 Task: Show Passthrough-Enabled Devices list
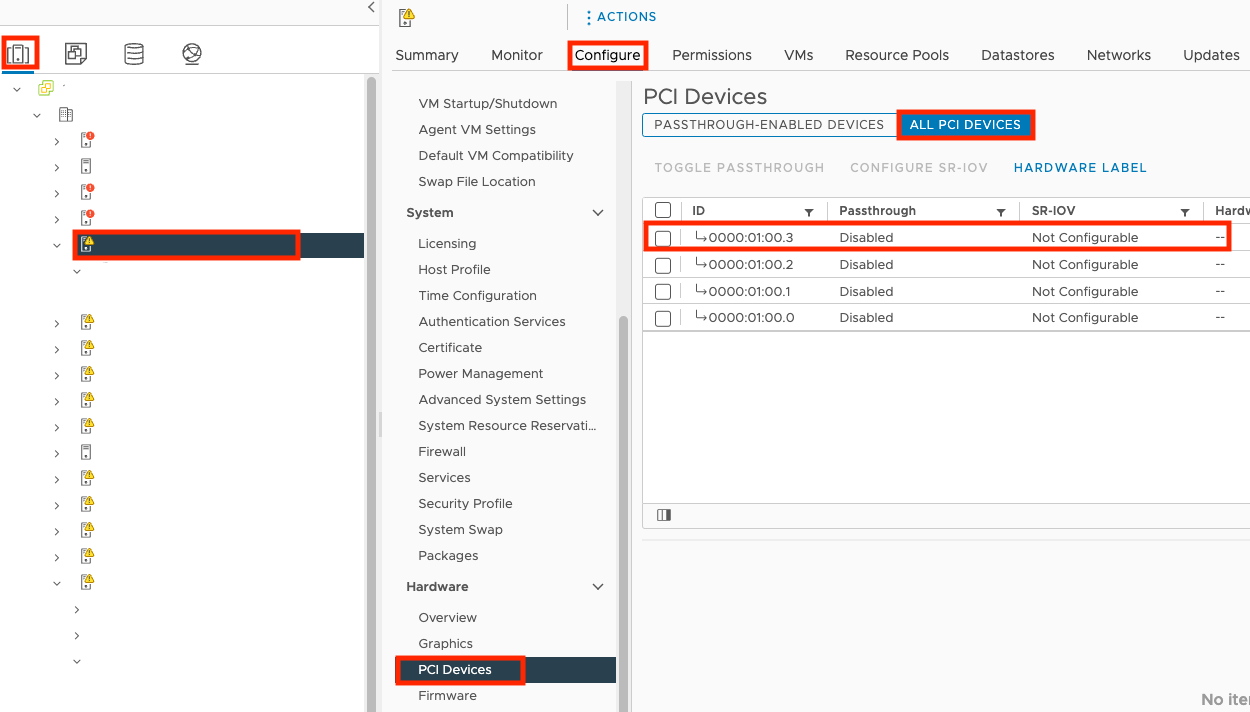(769, 125)
